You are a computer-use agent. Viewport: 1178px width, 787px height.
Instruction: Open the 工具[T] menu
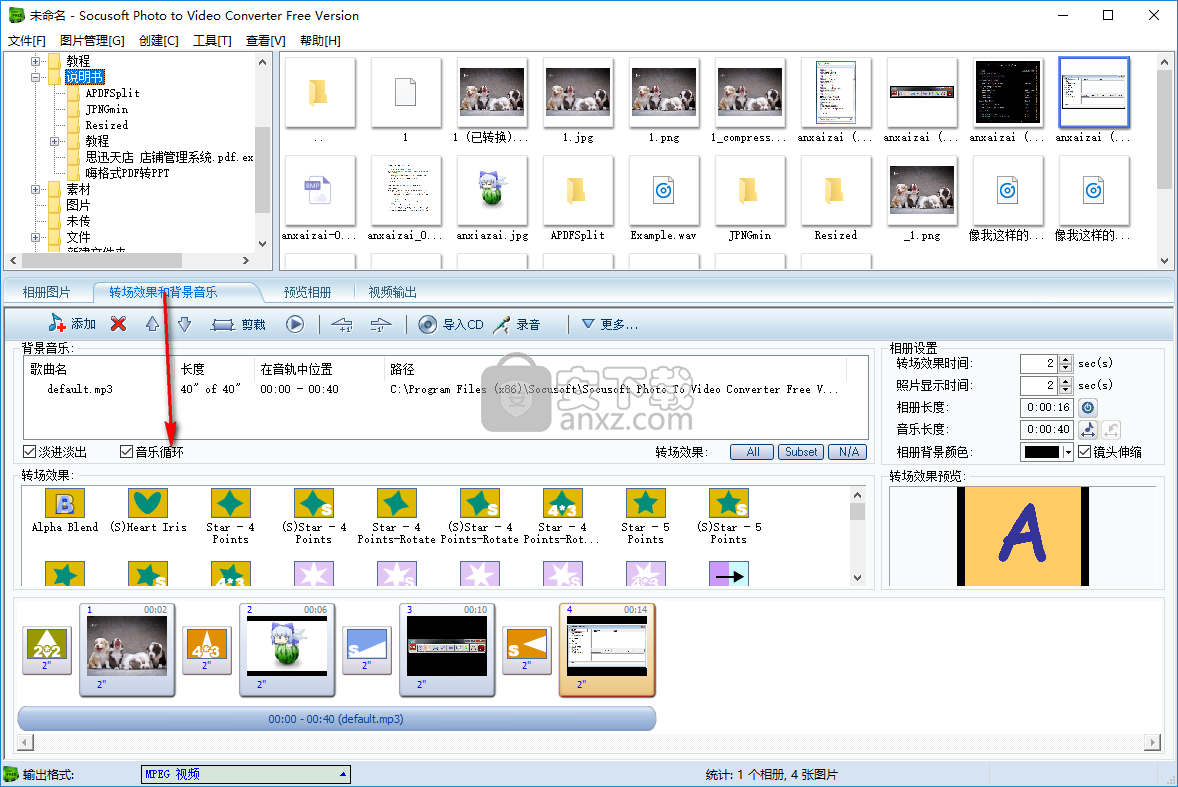[x=212, y=41]
